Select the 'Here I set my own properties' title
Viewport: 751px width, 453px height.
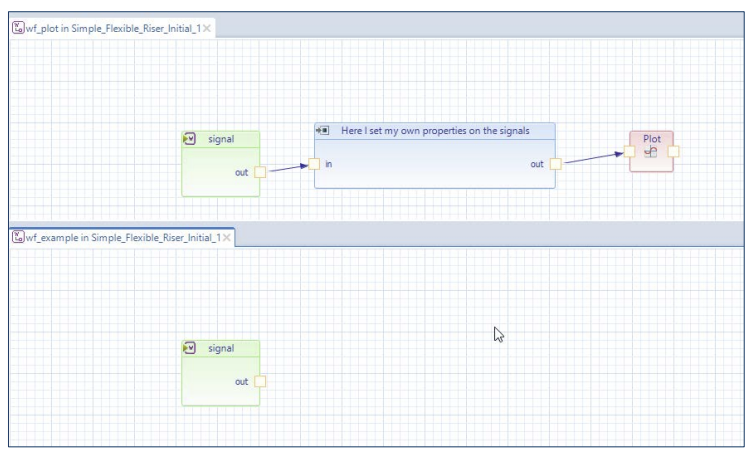click(x=435, y=131)
